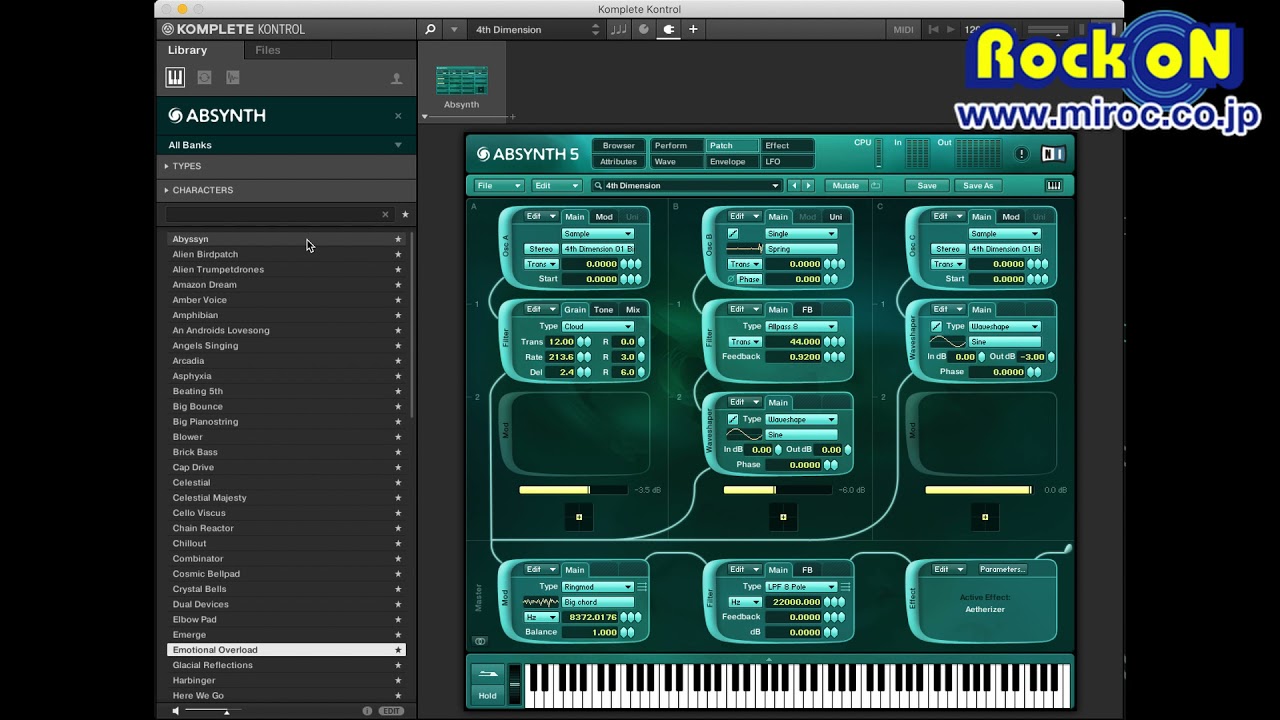
Task: Click the Save As button
Action: pos(978,185)
